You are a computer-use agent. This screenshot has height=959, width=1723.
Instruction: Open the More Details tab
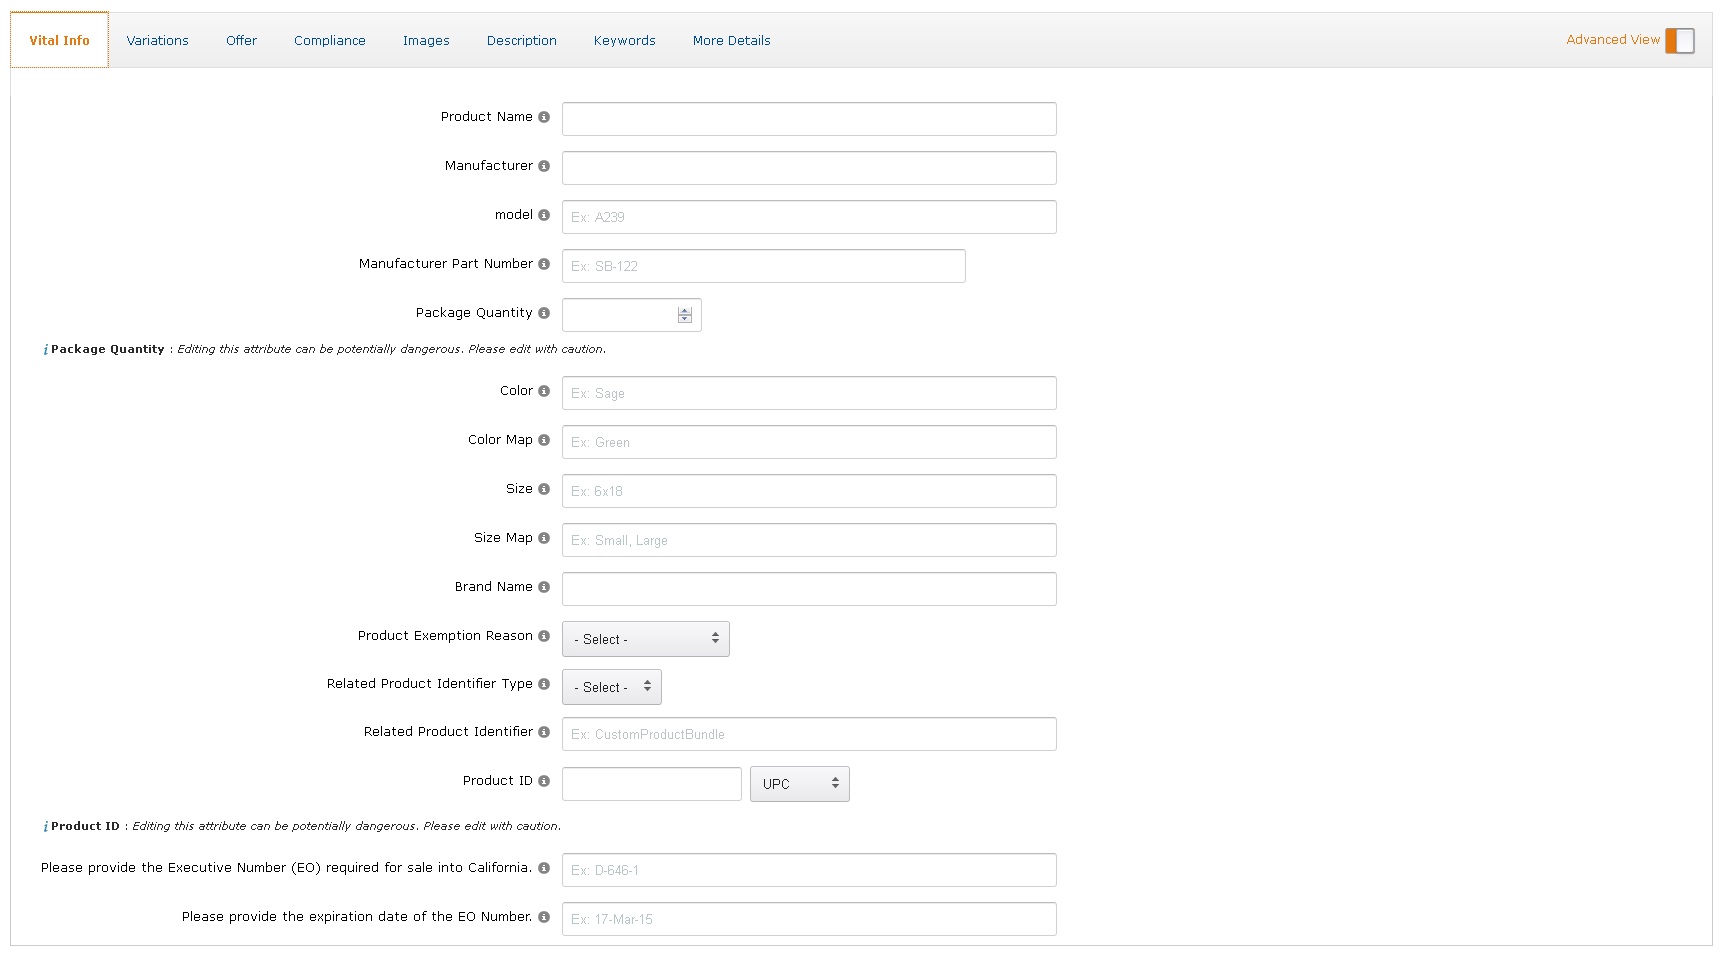point(732,41)
